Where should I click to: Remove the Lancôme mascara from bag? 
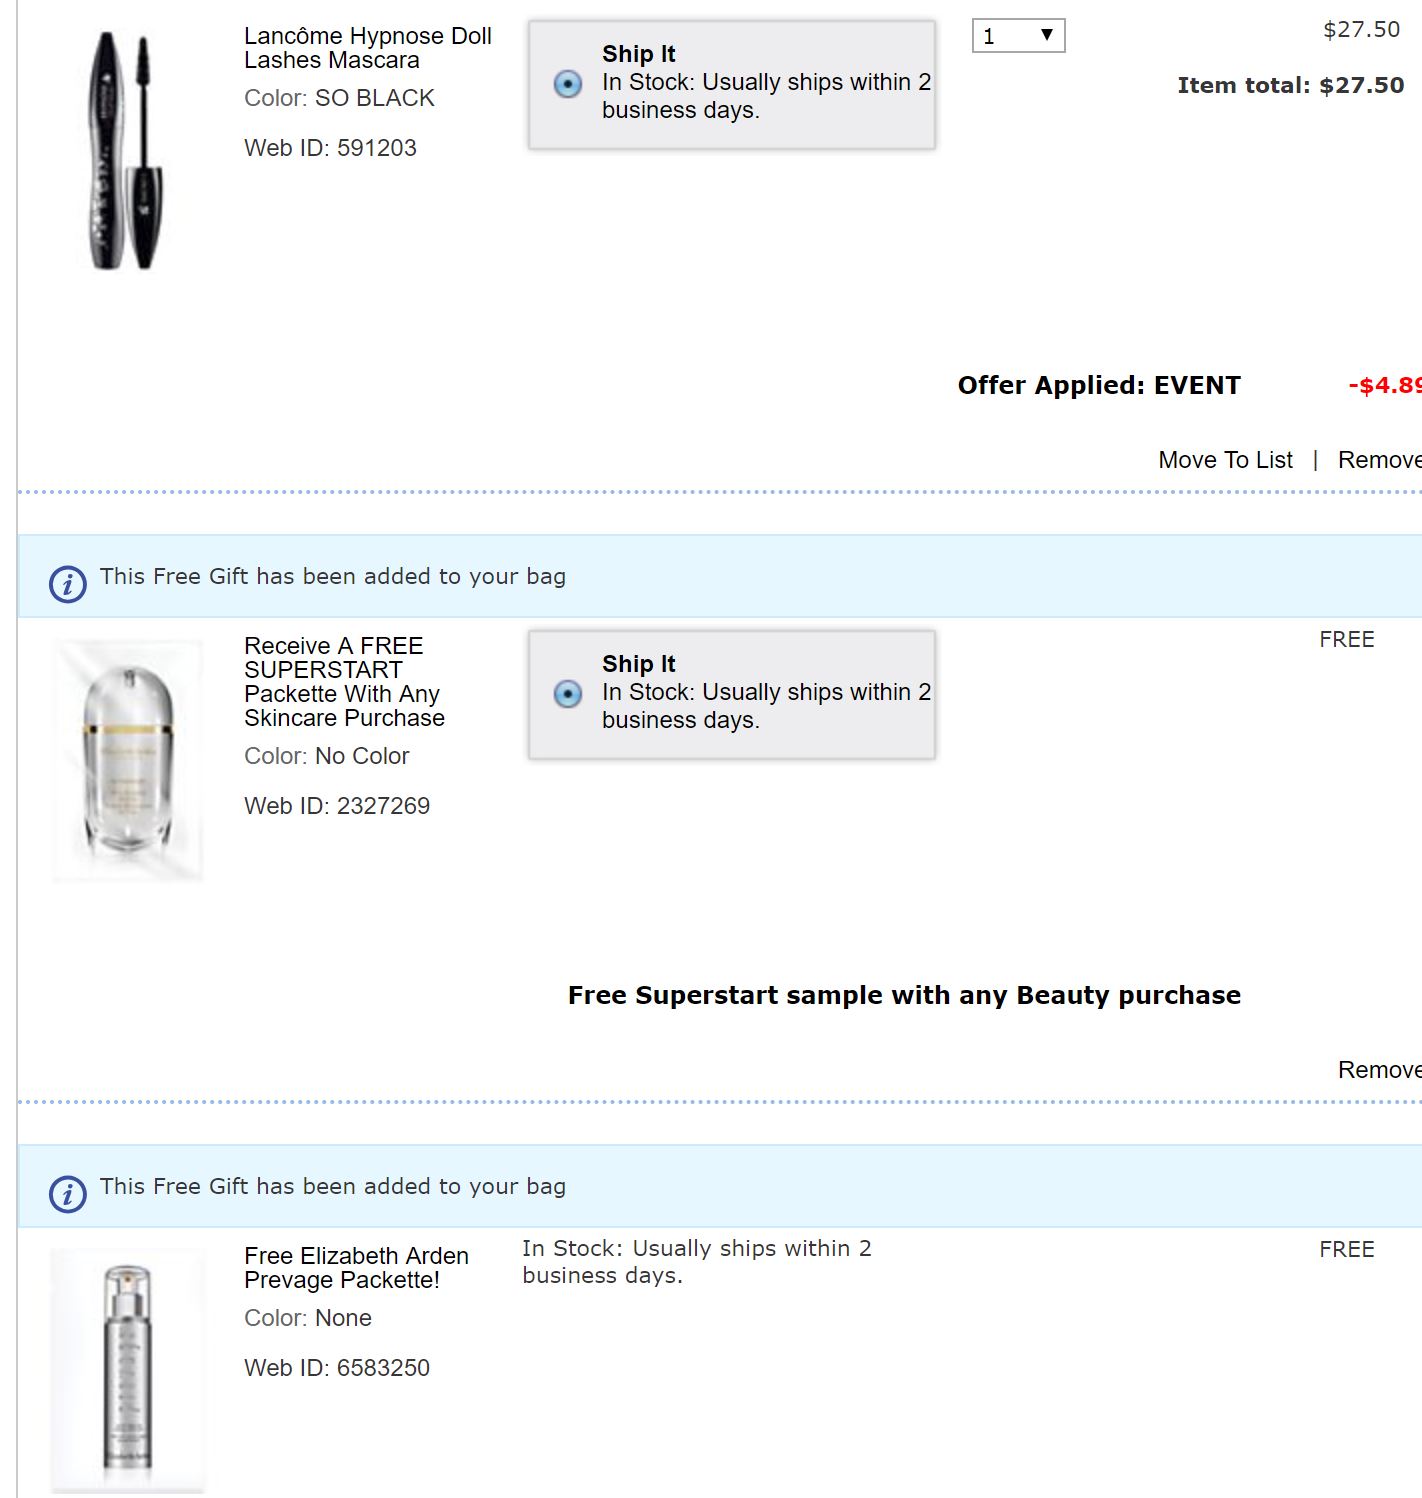tap(1379, 460)
